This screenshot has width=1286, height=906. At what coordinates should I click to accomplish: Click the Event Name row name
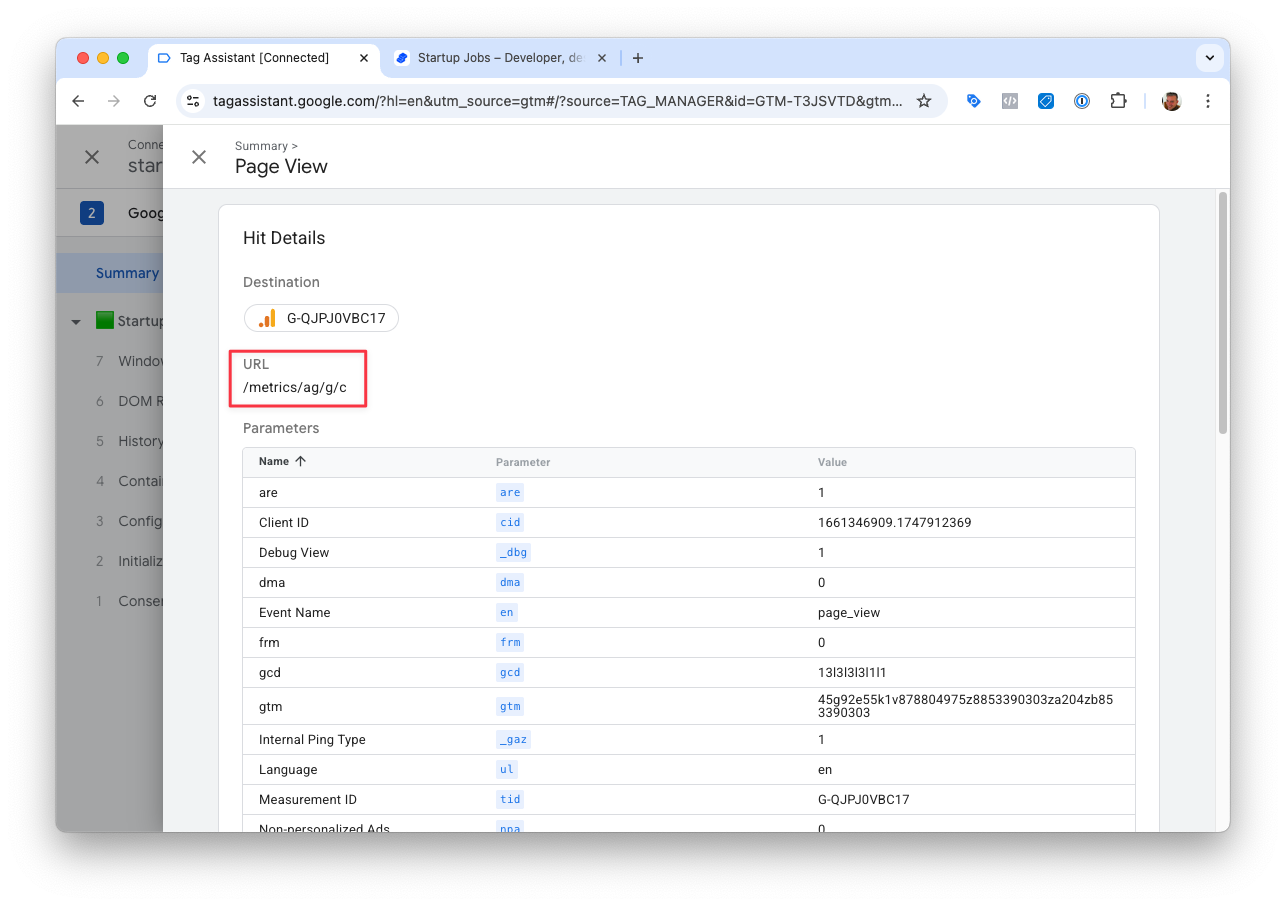pos(294,613)
